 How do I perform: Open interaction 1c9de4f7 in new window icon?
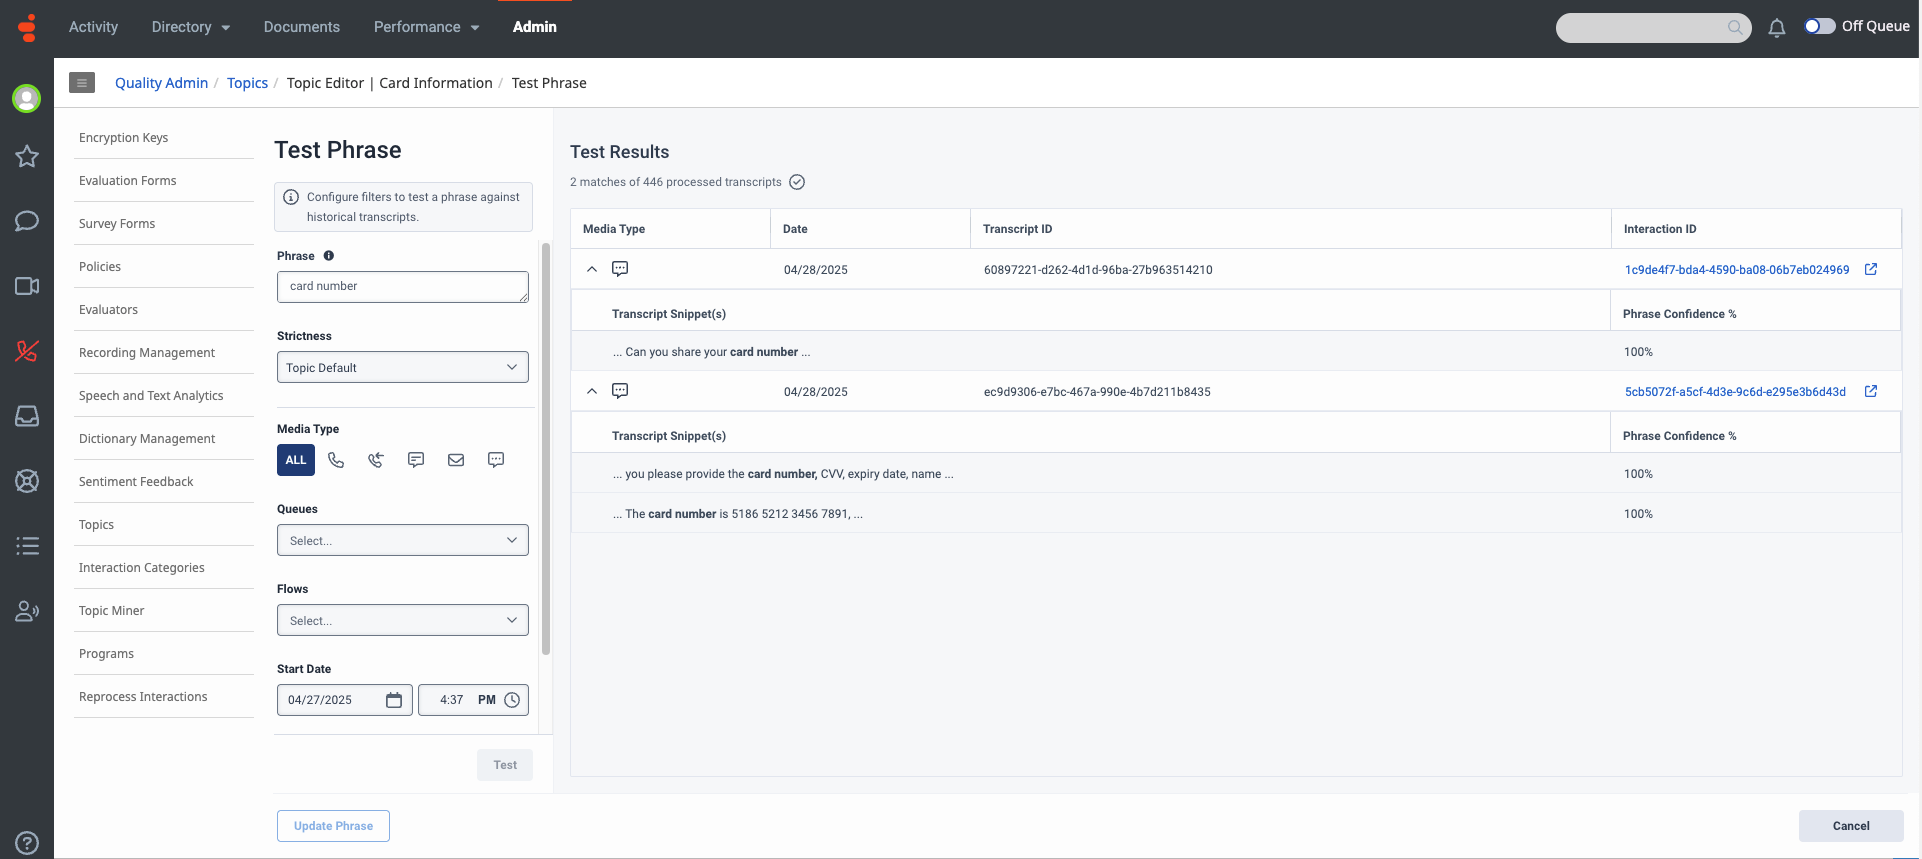click(1870, 270)
